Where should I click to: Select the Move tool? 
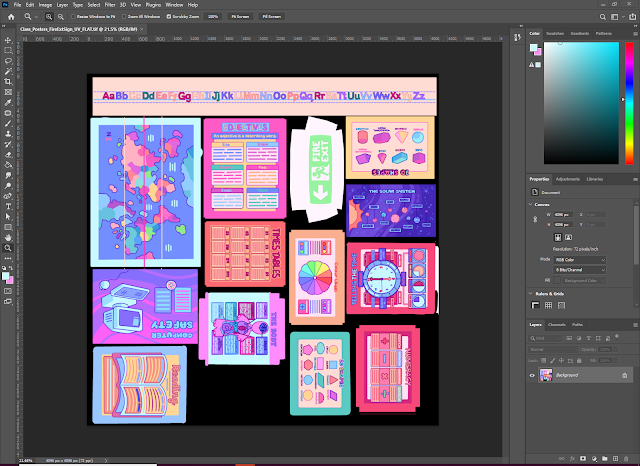click(x=8, y=40)
